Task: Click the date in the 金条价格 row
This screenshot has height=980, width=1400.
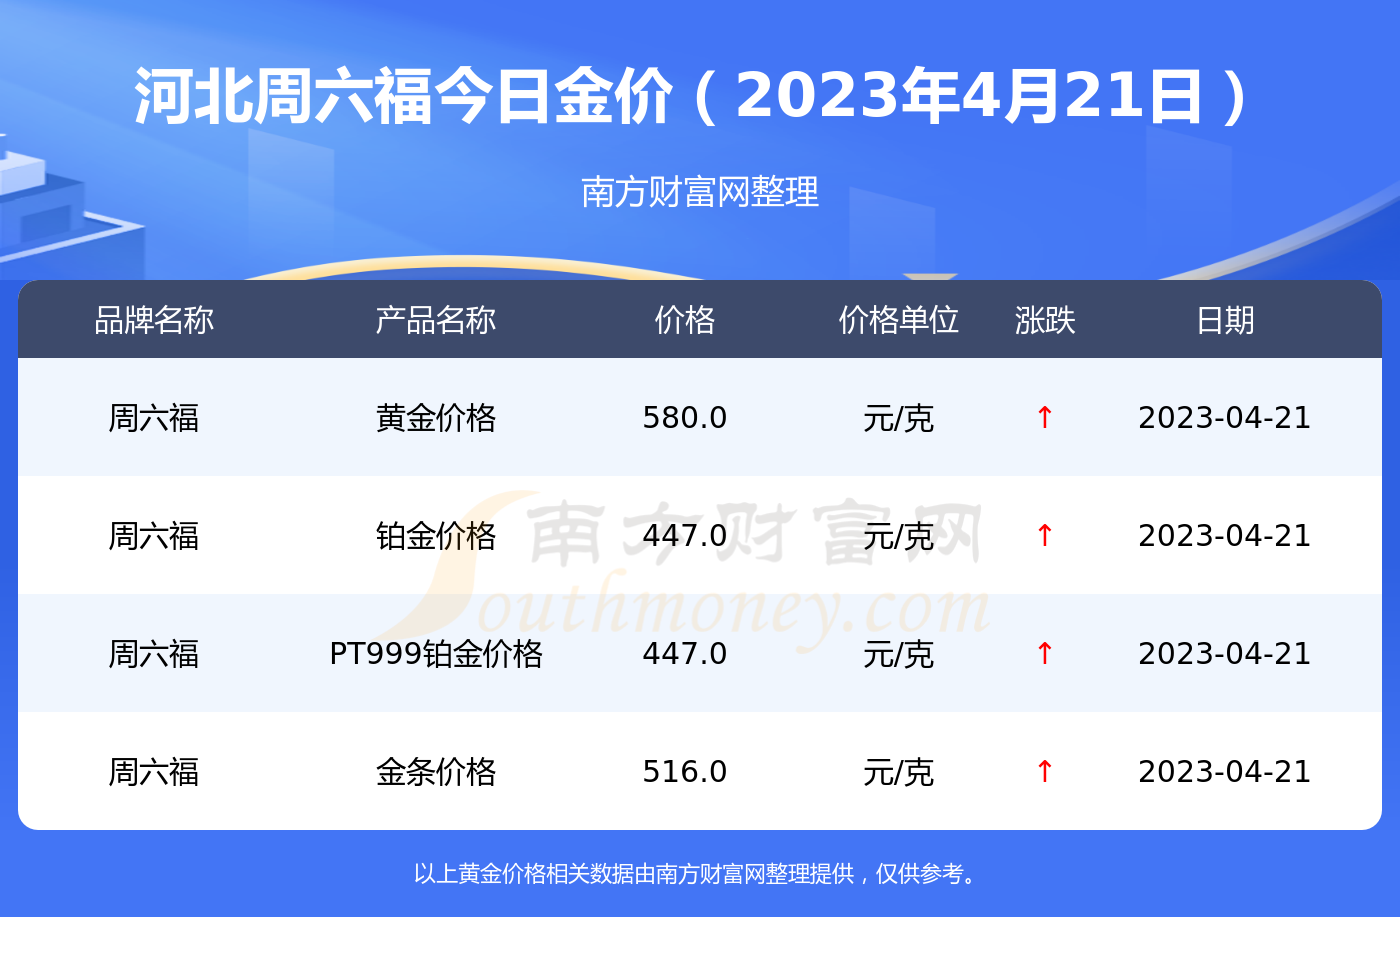Action: coord(1225,771)
